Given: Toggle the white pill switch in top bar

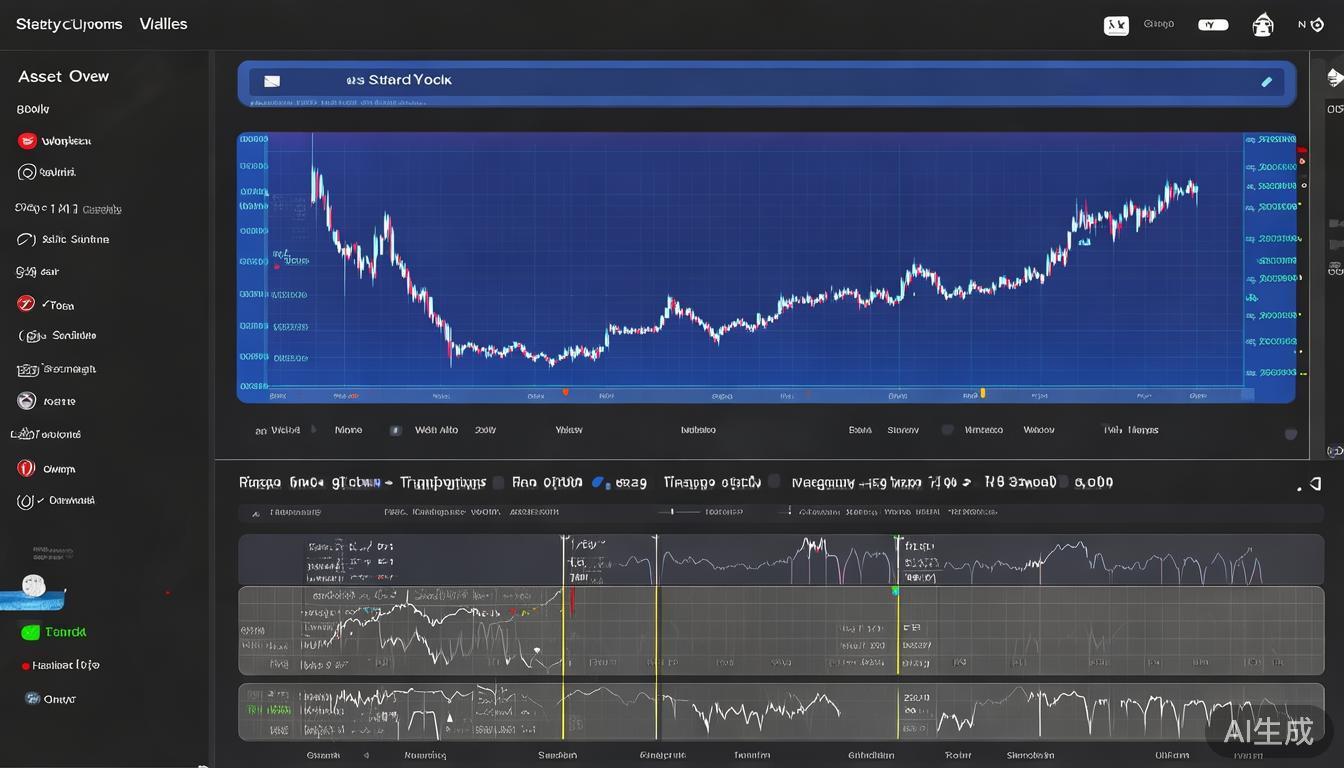Looking at the screenshot, I should pos(1212,25).
